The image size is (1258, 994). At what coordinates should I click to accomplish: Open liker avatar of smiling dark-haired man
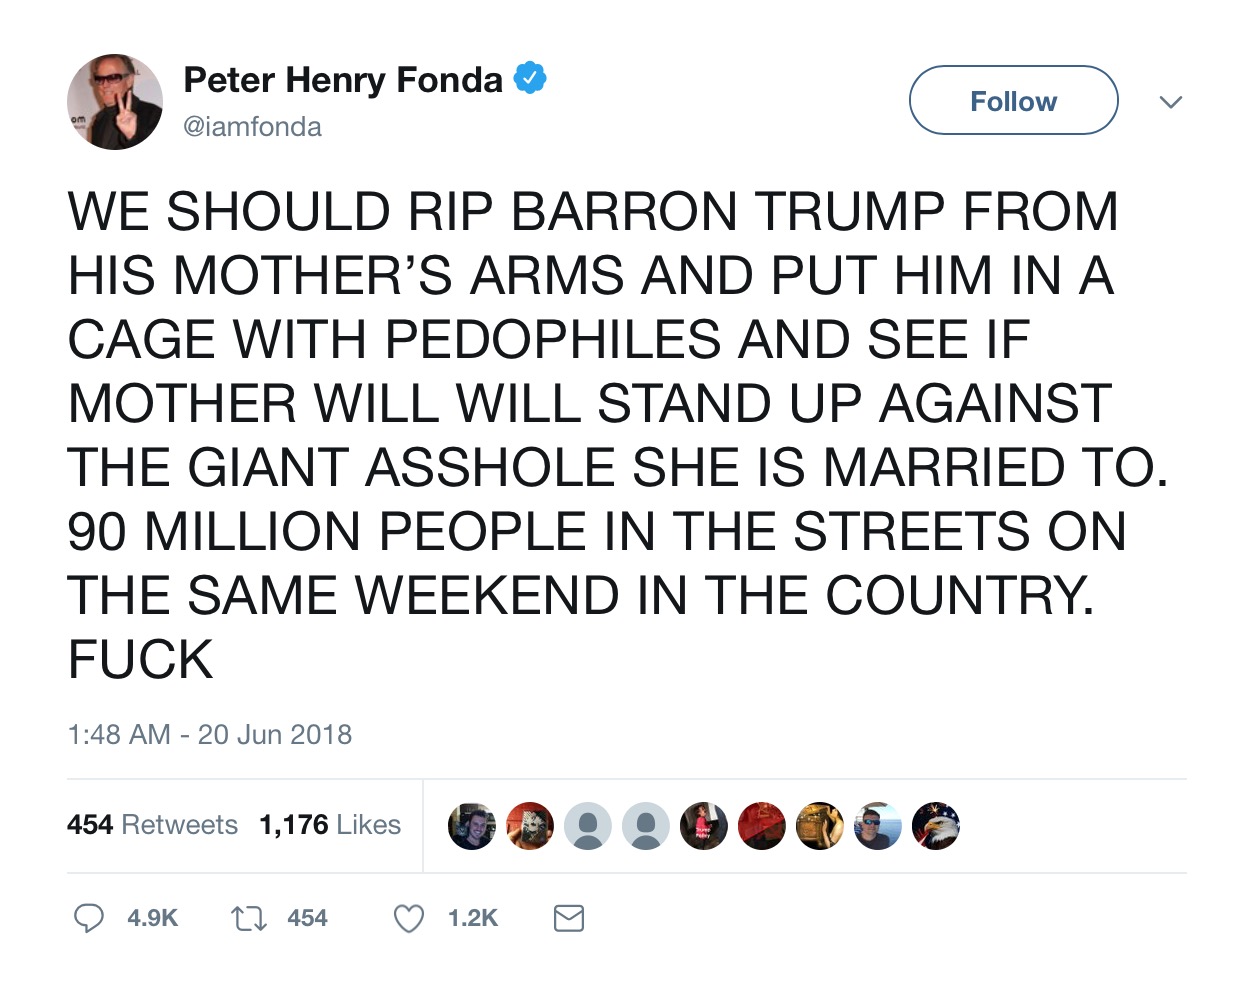(472, 826)
